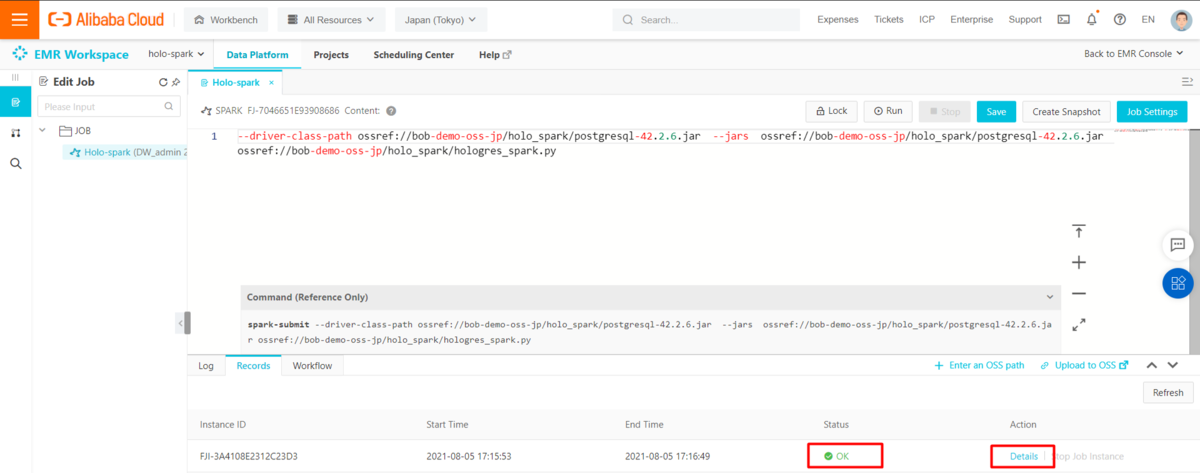Open the Scheduling Center tab
Image resolution: width=1200 pixels, height=473 pixels.
point(413,55)
